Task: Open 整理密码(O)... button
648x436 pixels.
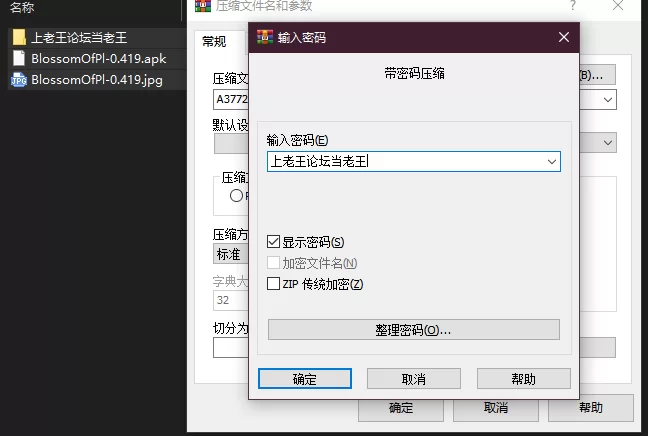Action: tap(414, 329)
